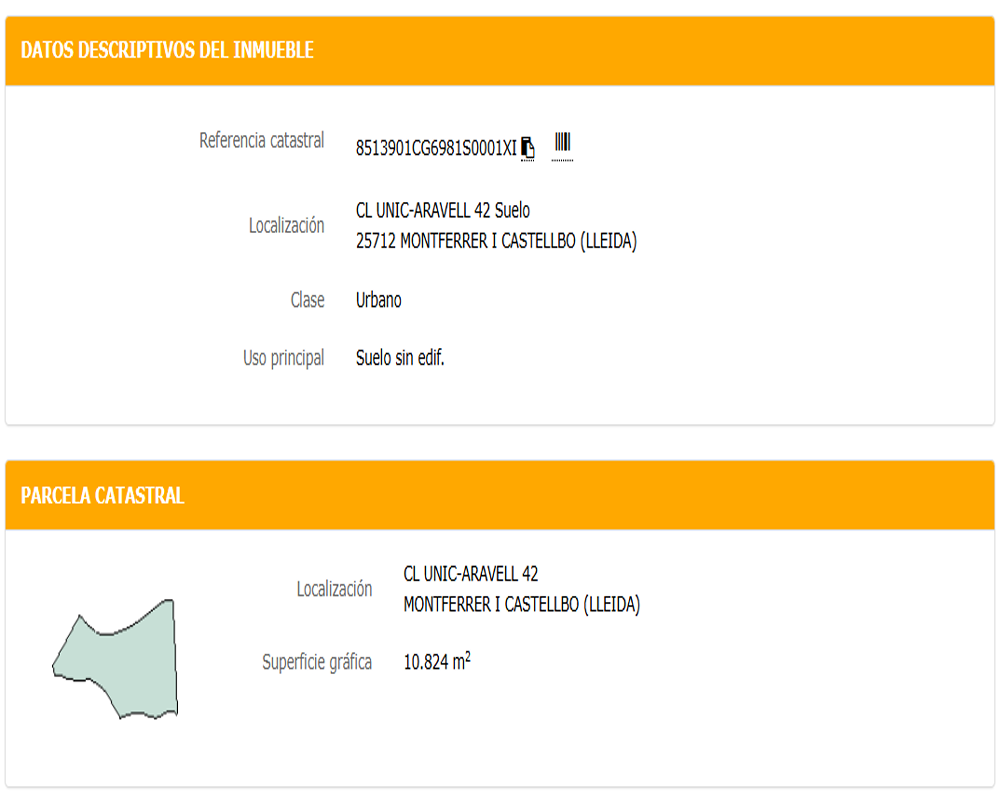Click the 'Clase' field label
The width and height of the screenshot is (1000, 800).
tap(308, 300)
